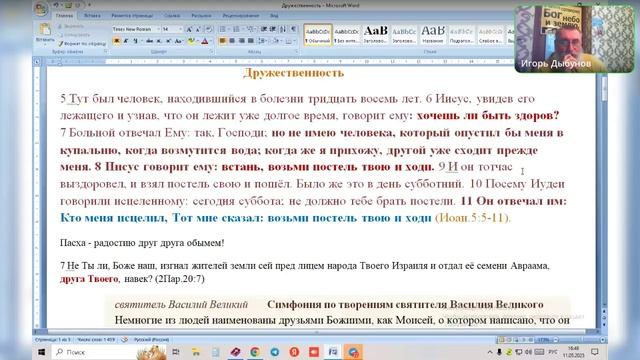The height and width of the screenshot is (360, 640).
Task: Apply the Подзаголовок style from gallery
Action: 461,35
